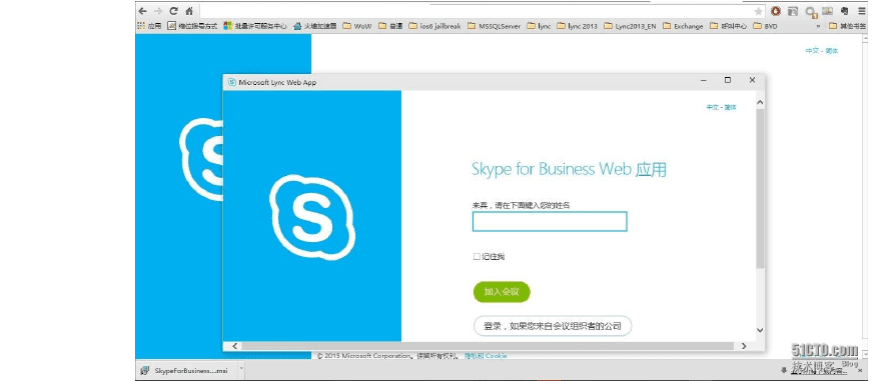The width and height of the screenshot is (893, 381).
Task: Click the round red-brown extension icon
Action: click(776, 11)
